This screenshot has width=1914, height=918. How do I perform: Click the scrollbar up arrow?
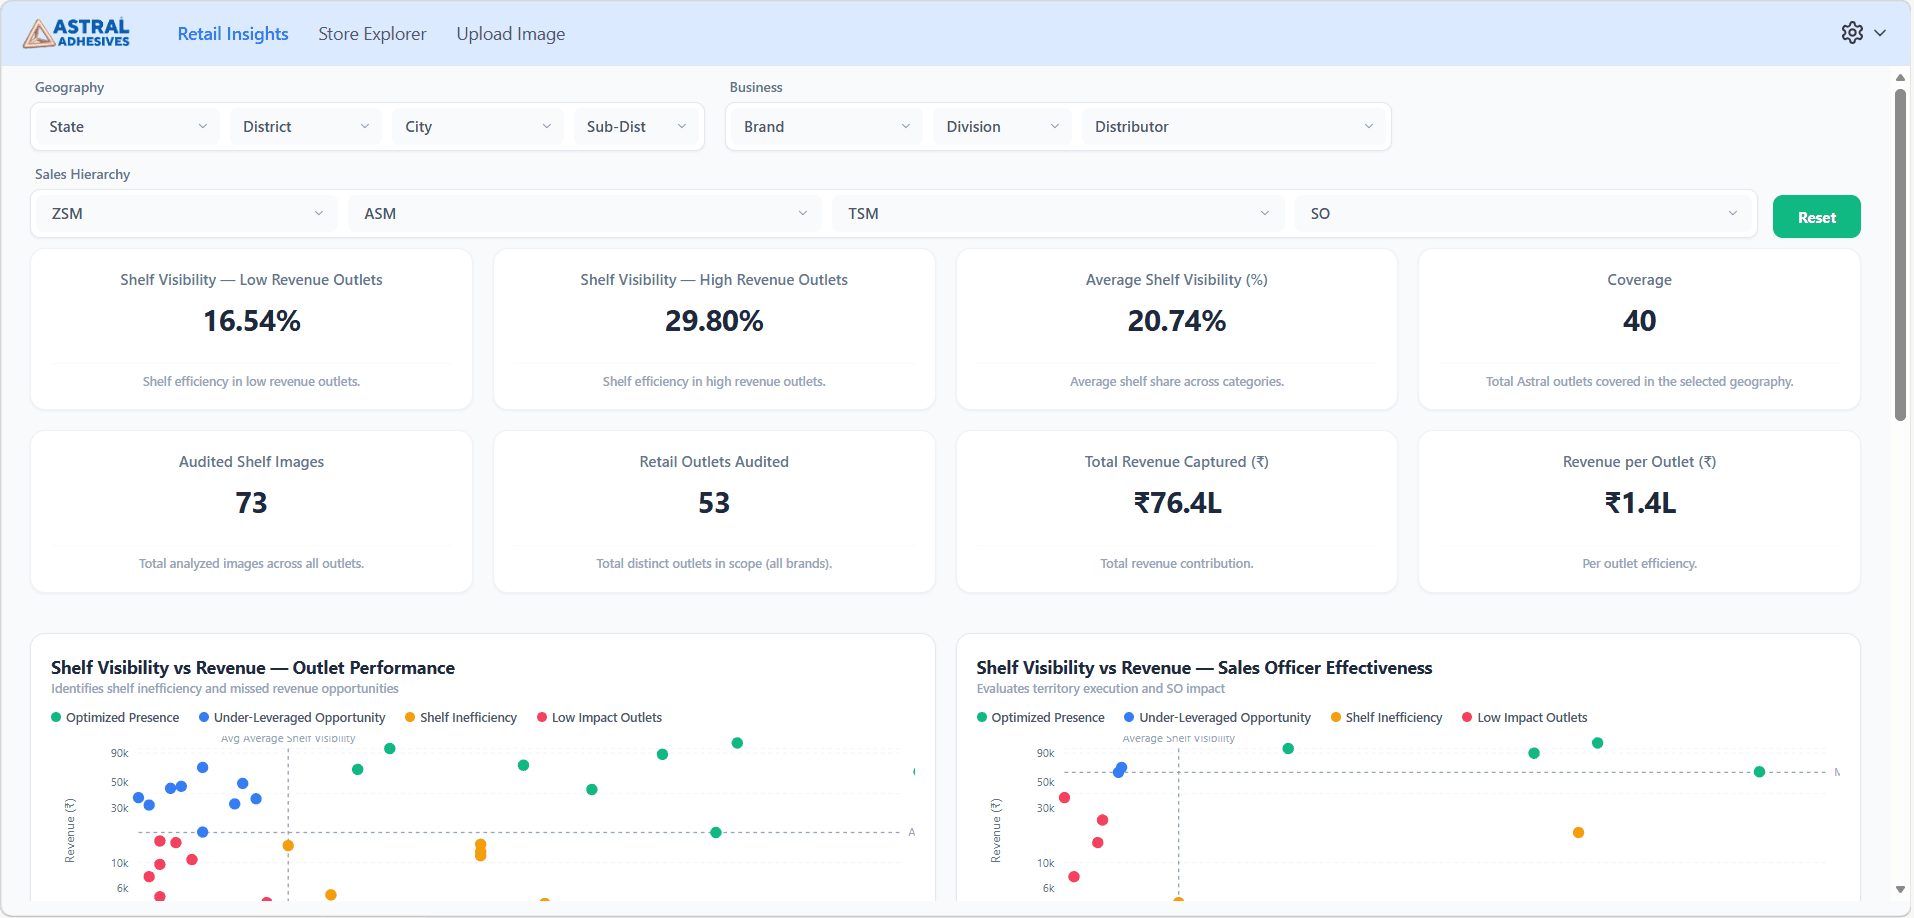(x=1900, y=77)
